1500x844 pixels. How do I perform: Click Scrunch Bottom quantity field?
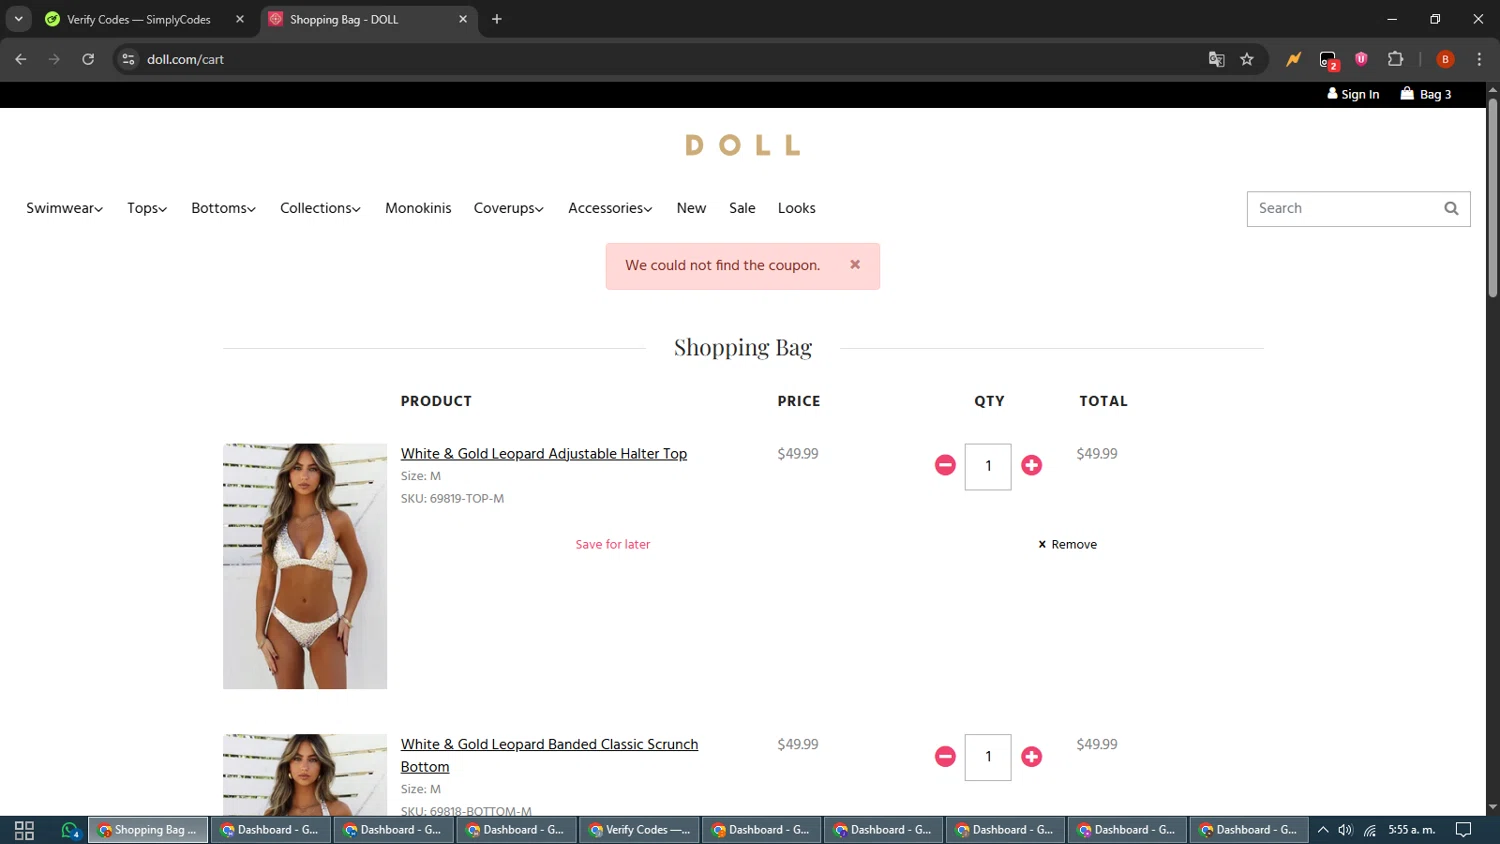coord(988,757)
